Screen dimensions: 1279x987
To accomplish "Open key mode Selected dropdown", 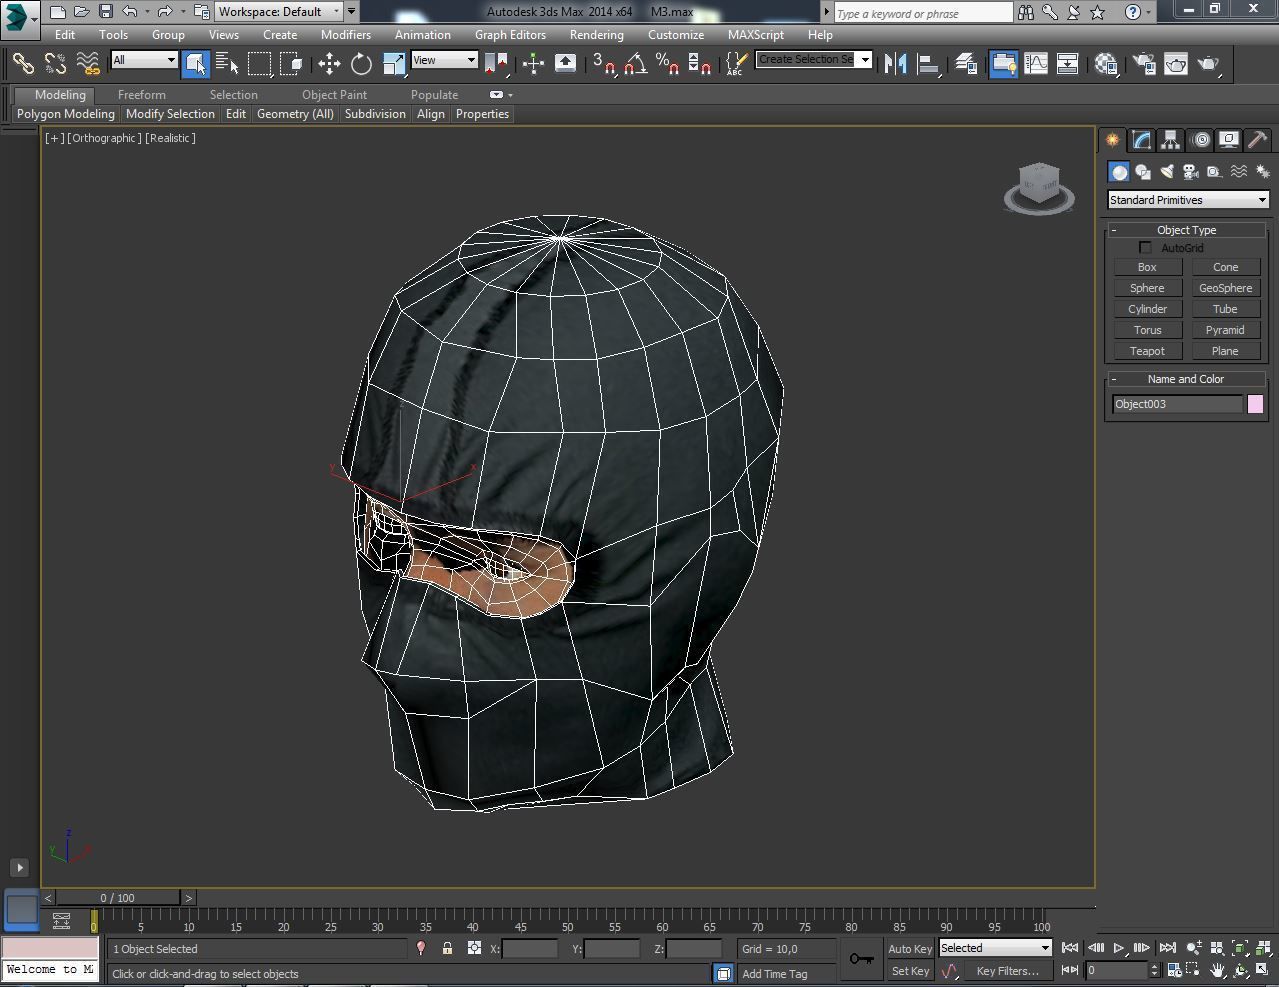I will pyautogui.click(x=995, y=948).
